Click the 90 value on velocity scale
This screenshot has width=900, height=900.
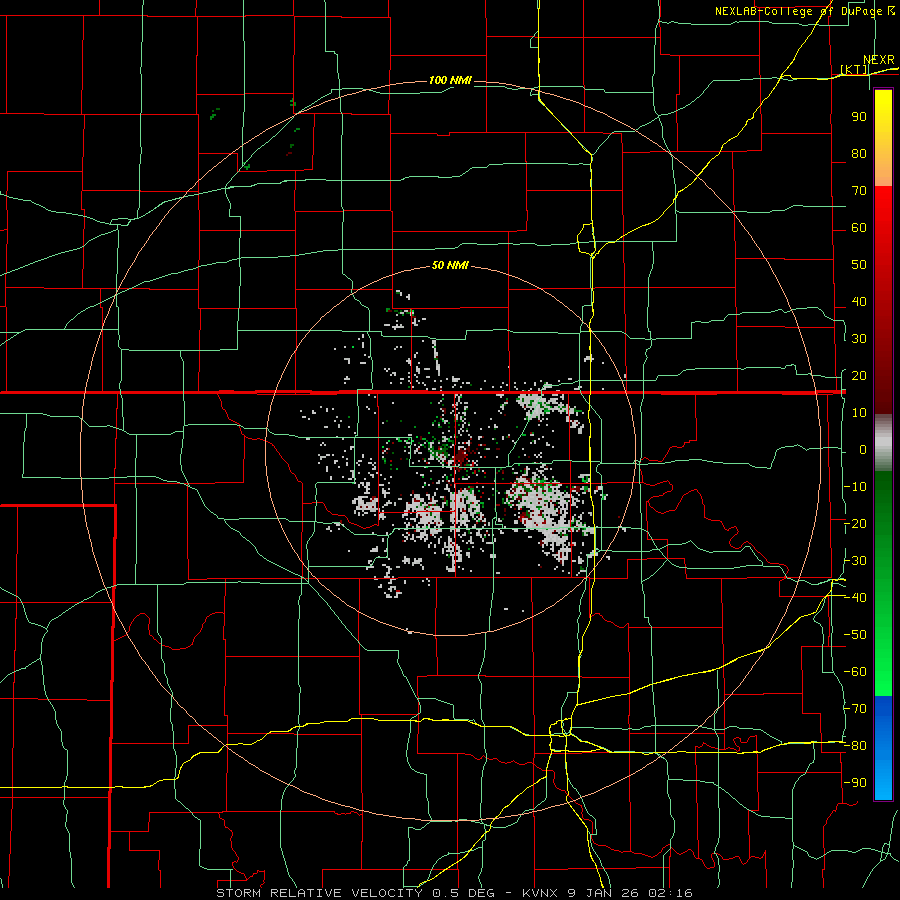[859, 117]
